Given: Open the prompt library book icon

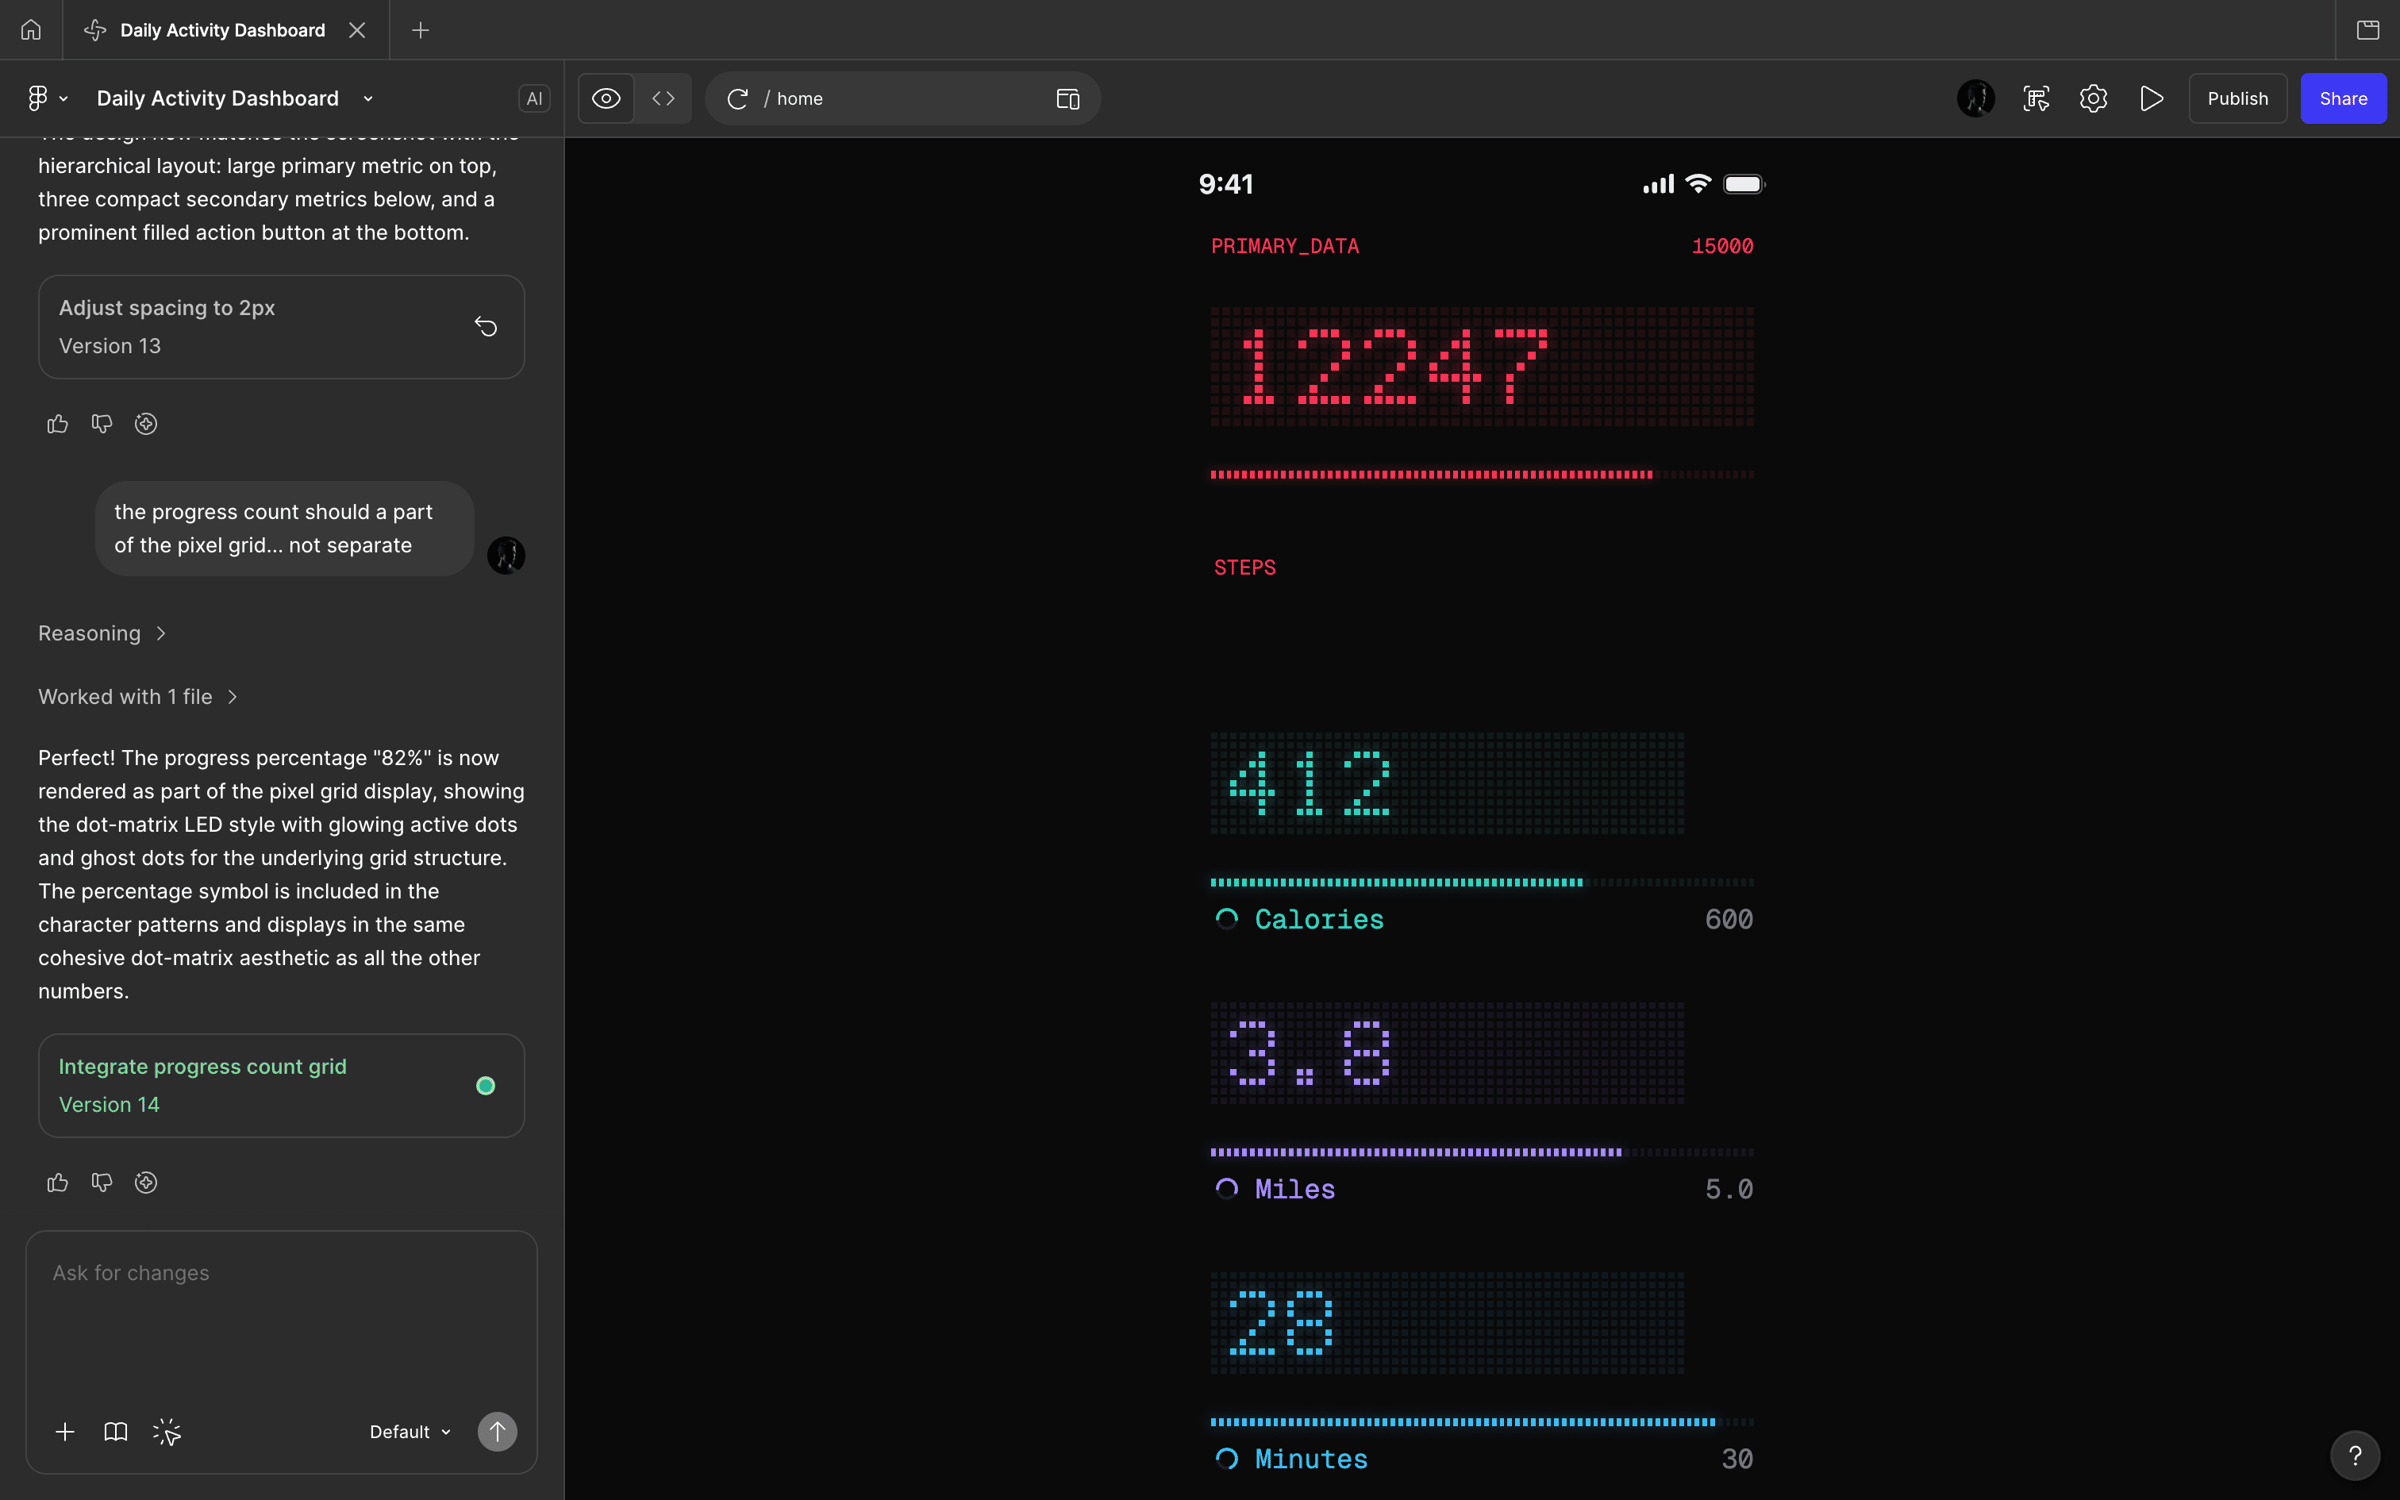Looking at the screenshot, I should [116, 1432].
